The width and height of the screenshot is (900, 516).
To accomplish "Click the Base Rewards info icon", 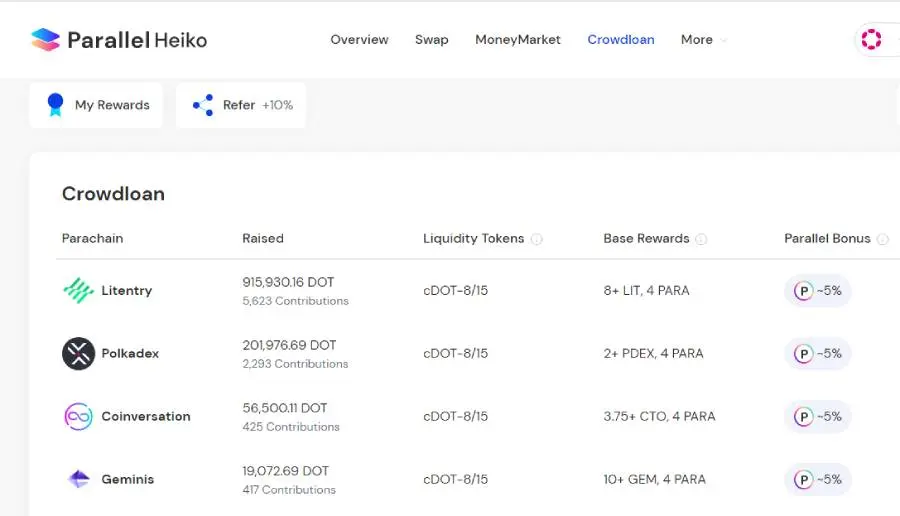I will (x=701, y=239).
